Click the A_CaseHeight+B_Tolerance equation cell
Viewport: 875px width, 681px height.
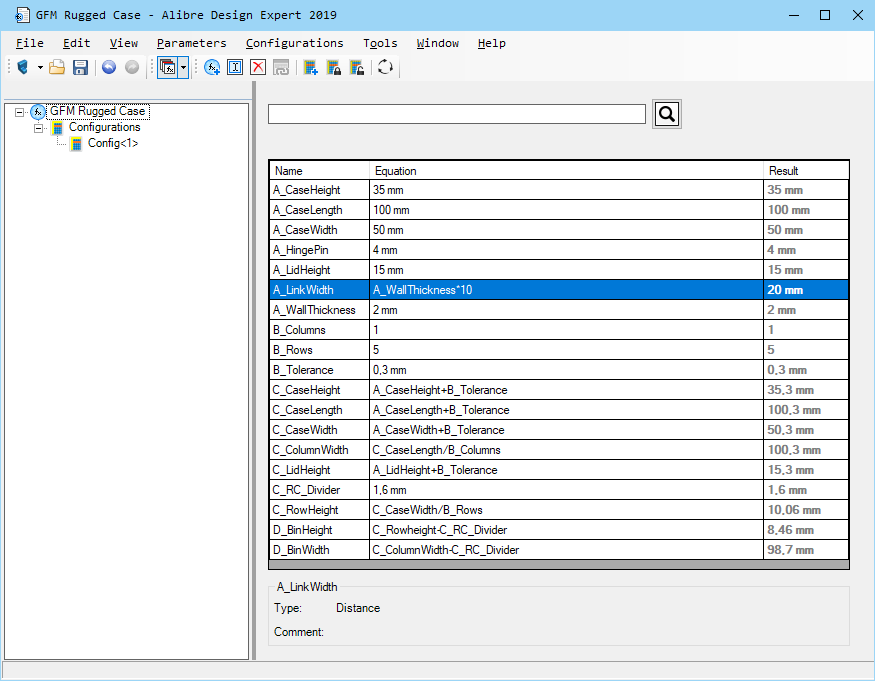click(x=566, y=390)
